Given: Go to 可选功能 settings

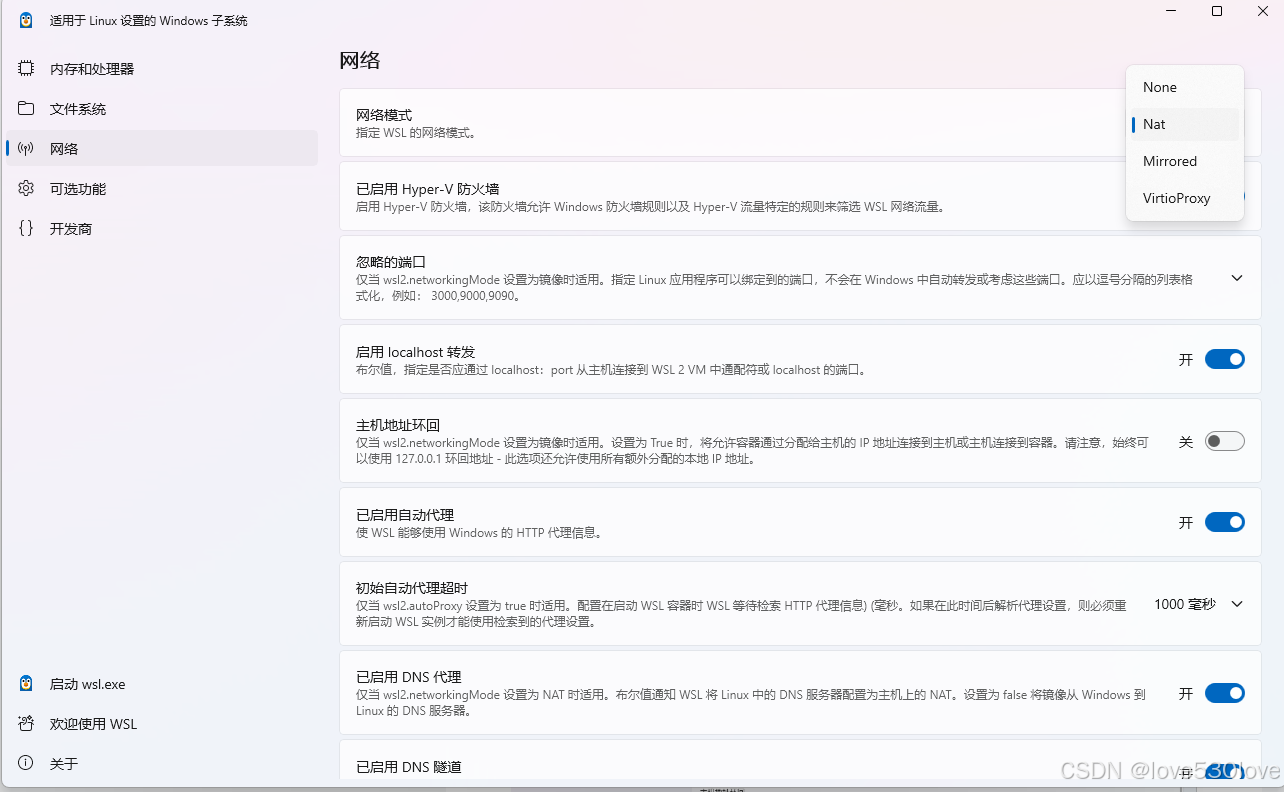Looking at the screenshot, I should pos(162,189).
